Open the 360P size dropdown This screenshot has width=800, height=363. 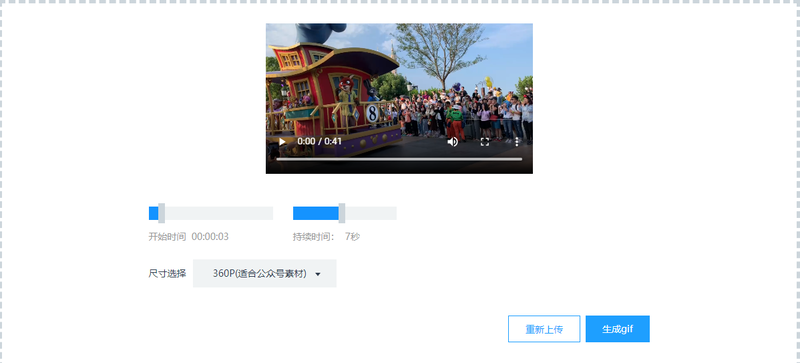click(x=264, y=274)
